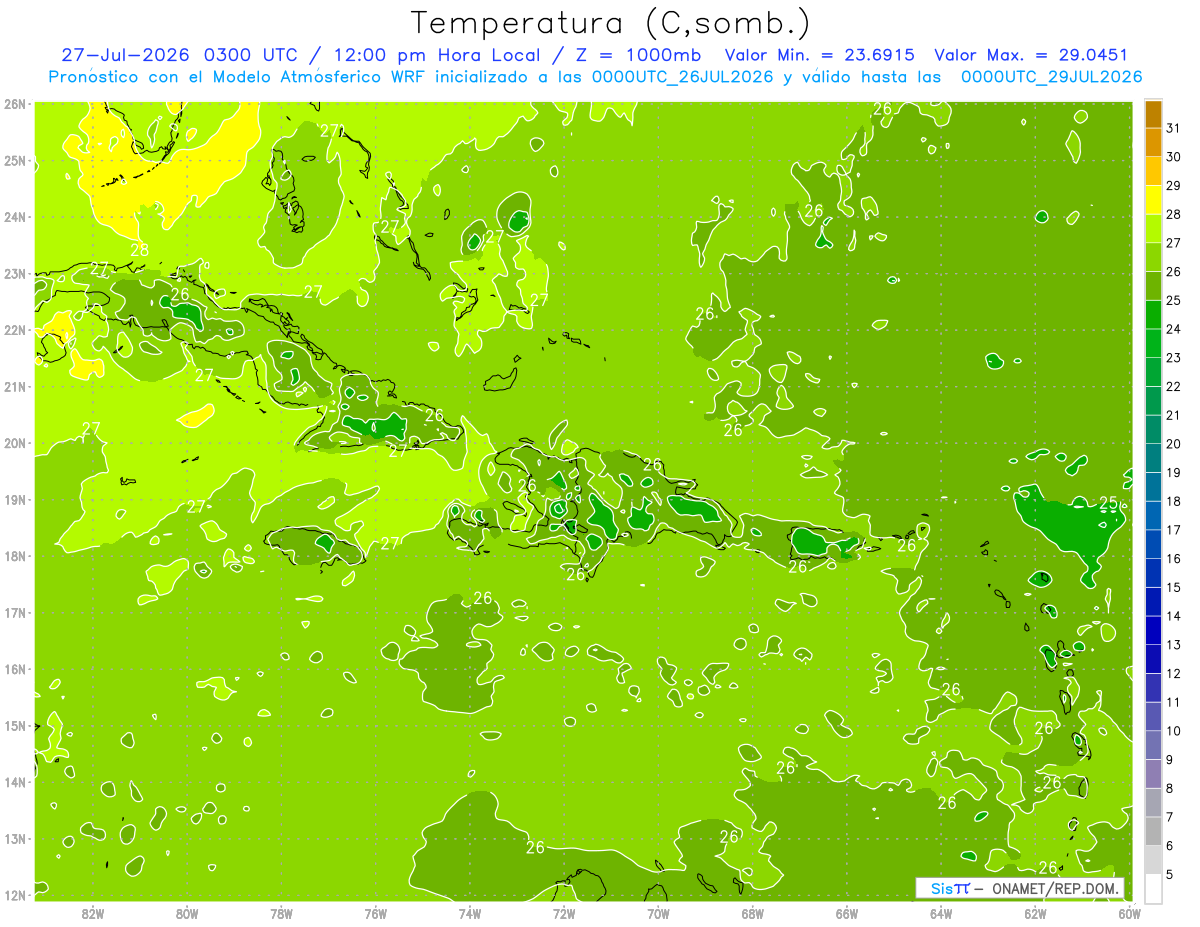Click longitude label 62W
Screen dimensions: 1200x927
click(1035, 912)
